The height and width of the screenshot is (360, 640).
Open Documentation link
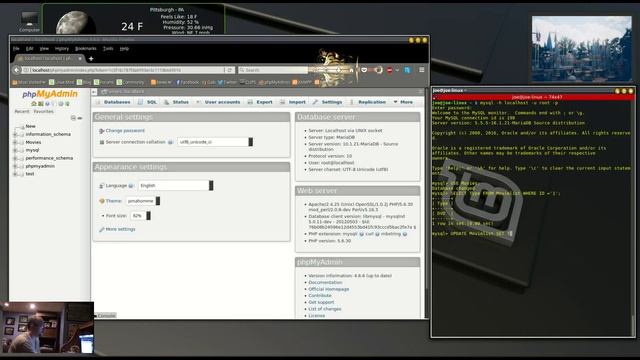tap(325, 282)
